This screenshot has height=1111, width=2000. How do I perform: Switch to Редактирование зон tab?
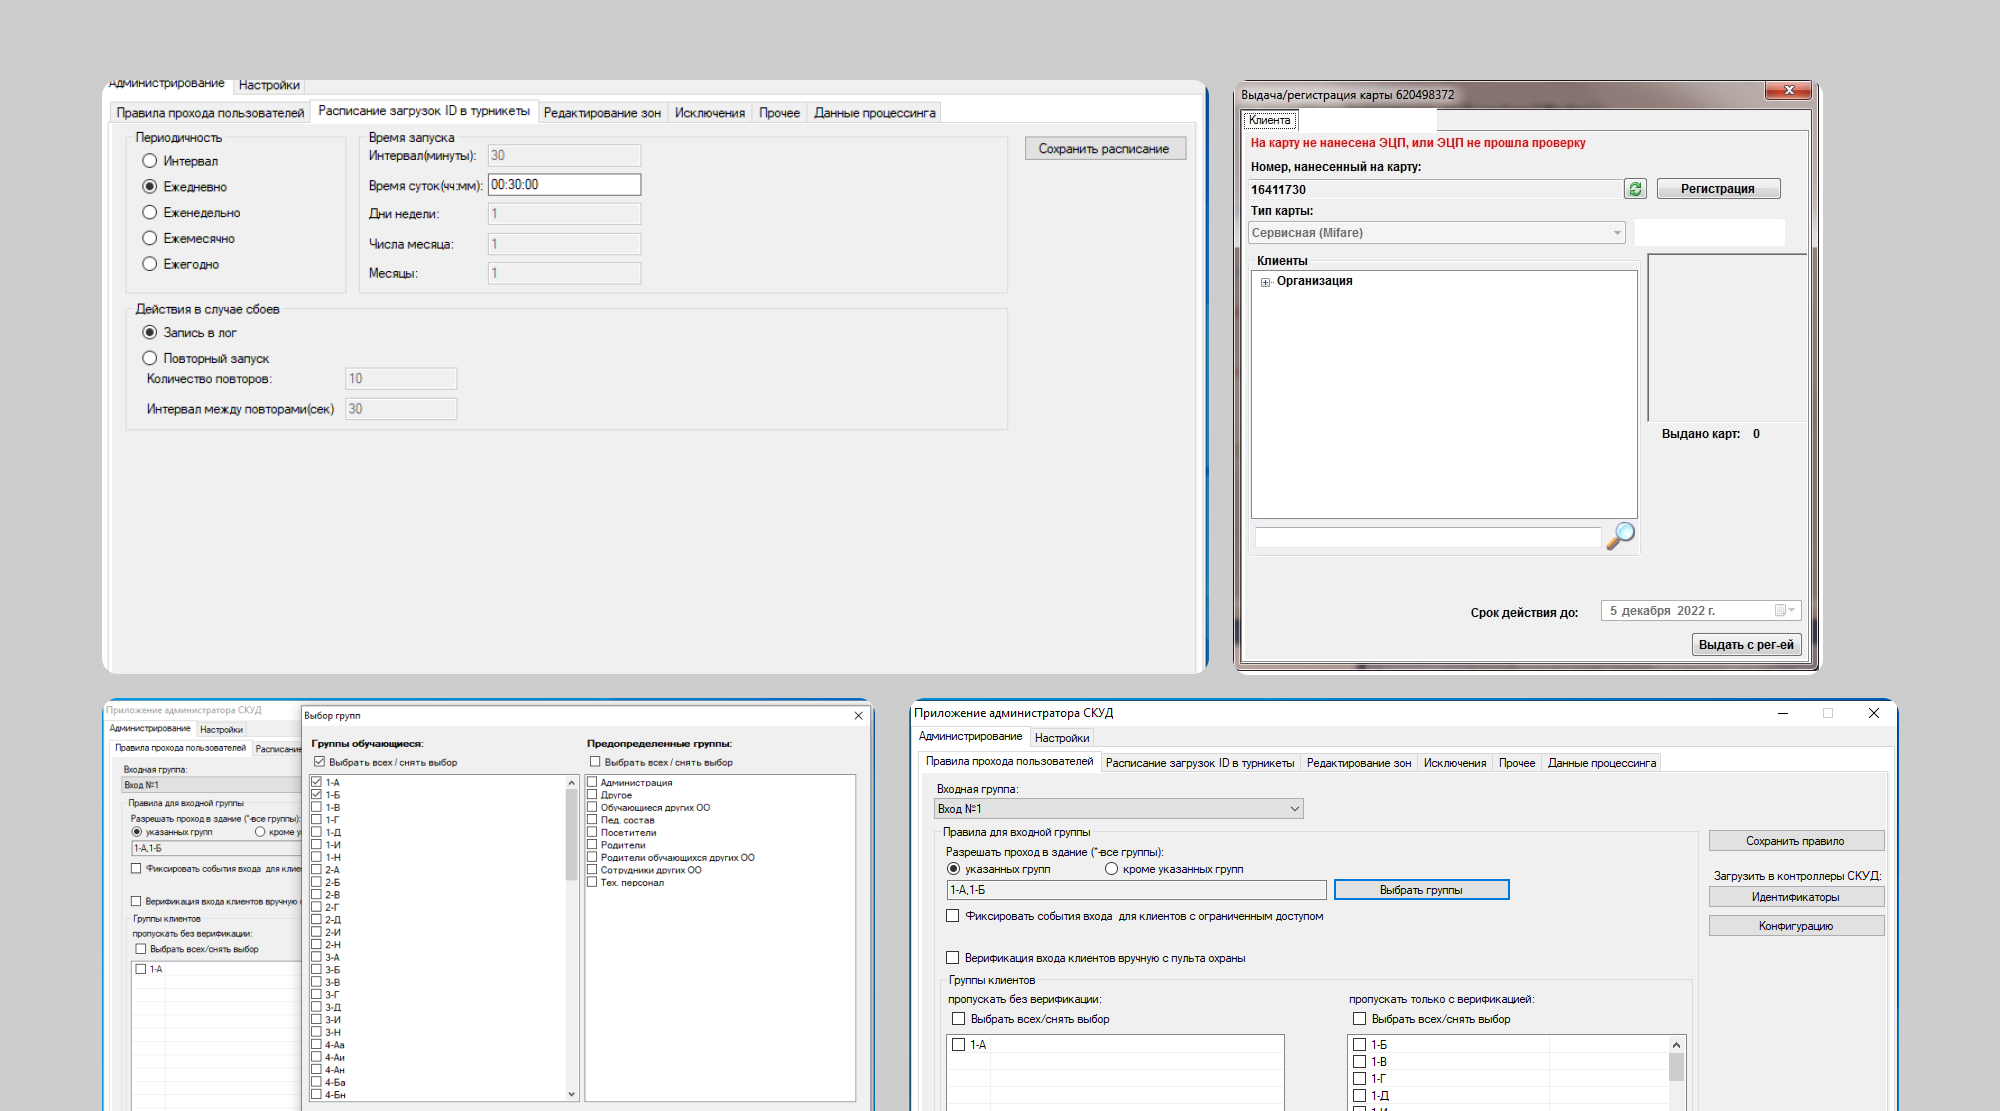coord(602,113)
